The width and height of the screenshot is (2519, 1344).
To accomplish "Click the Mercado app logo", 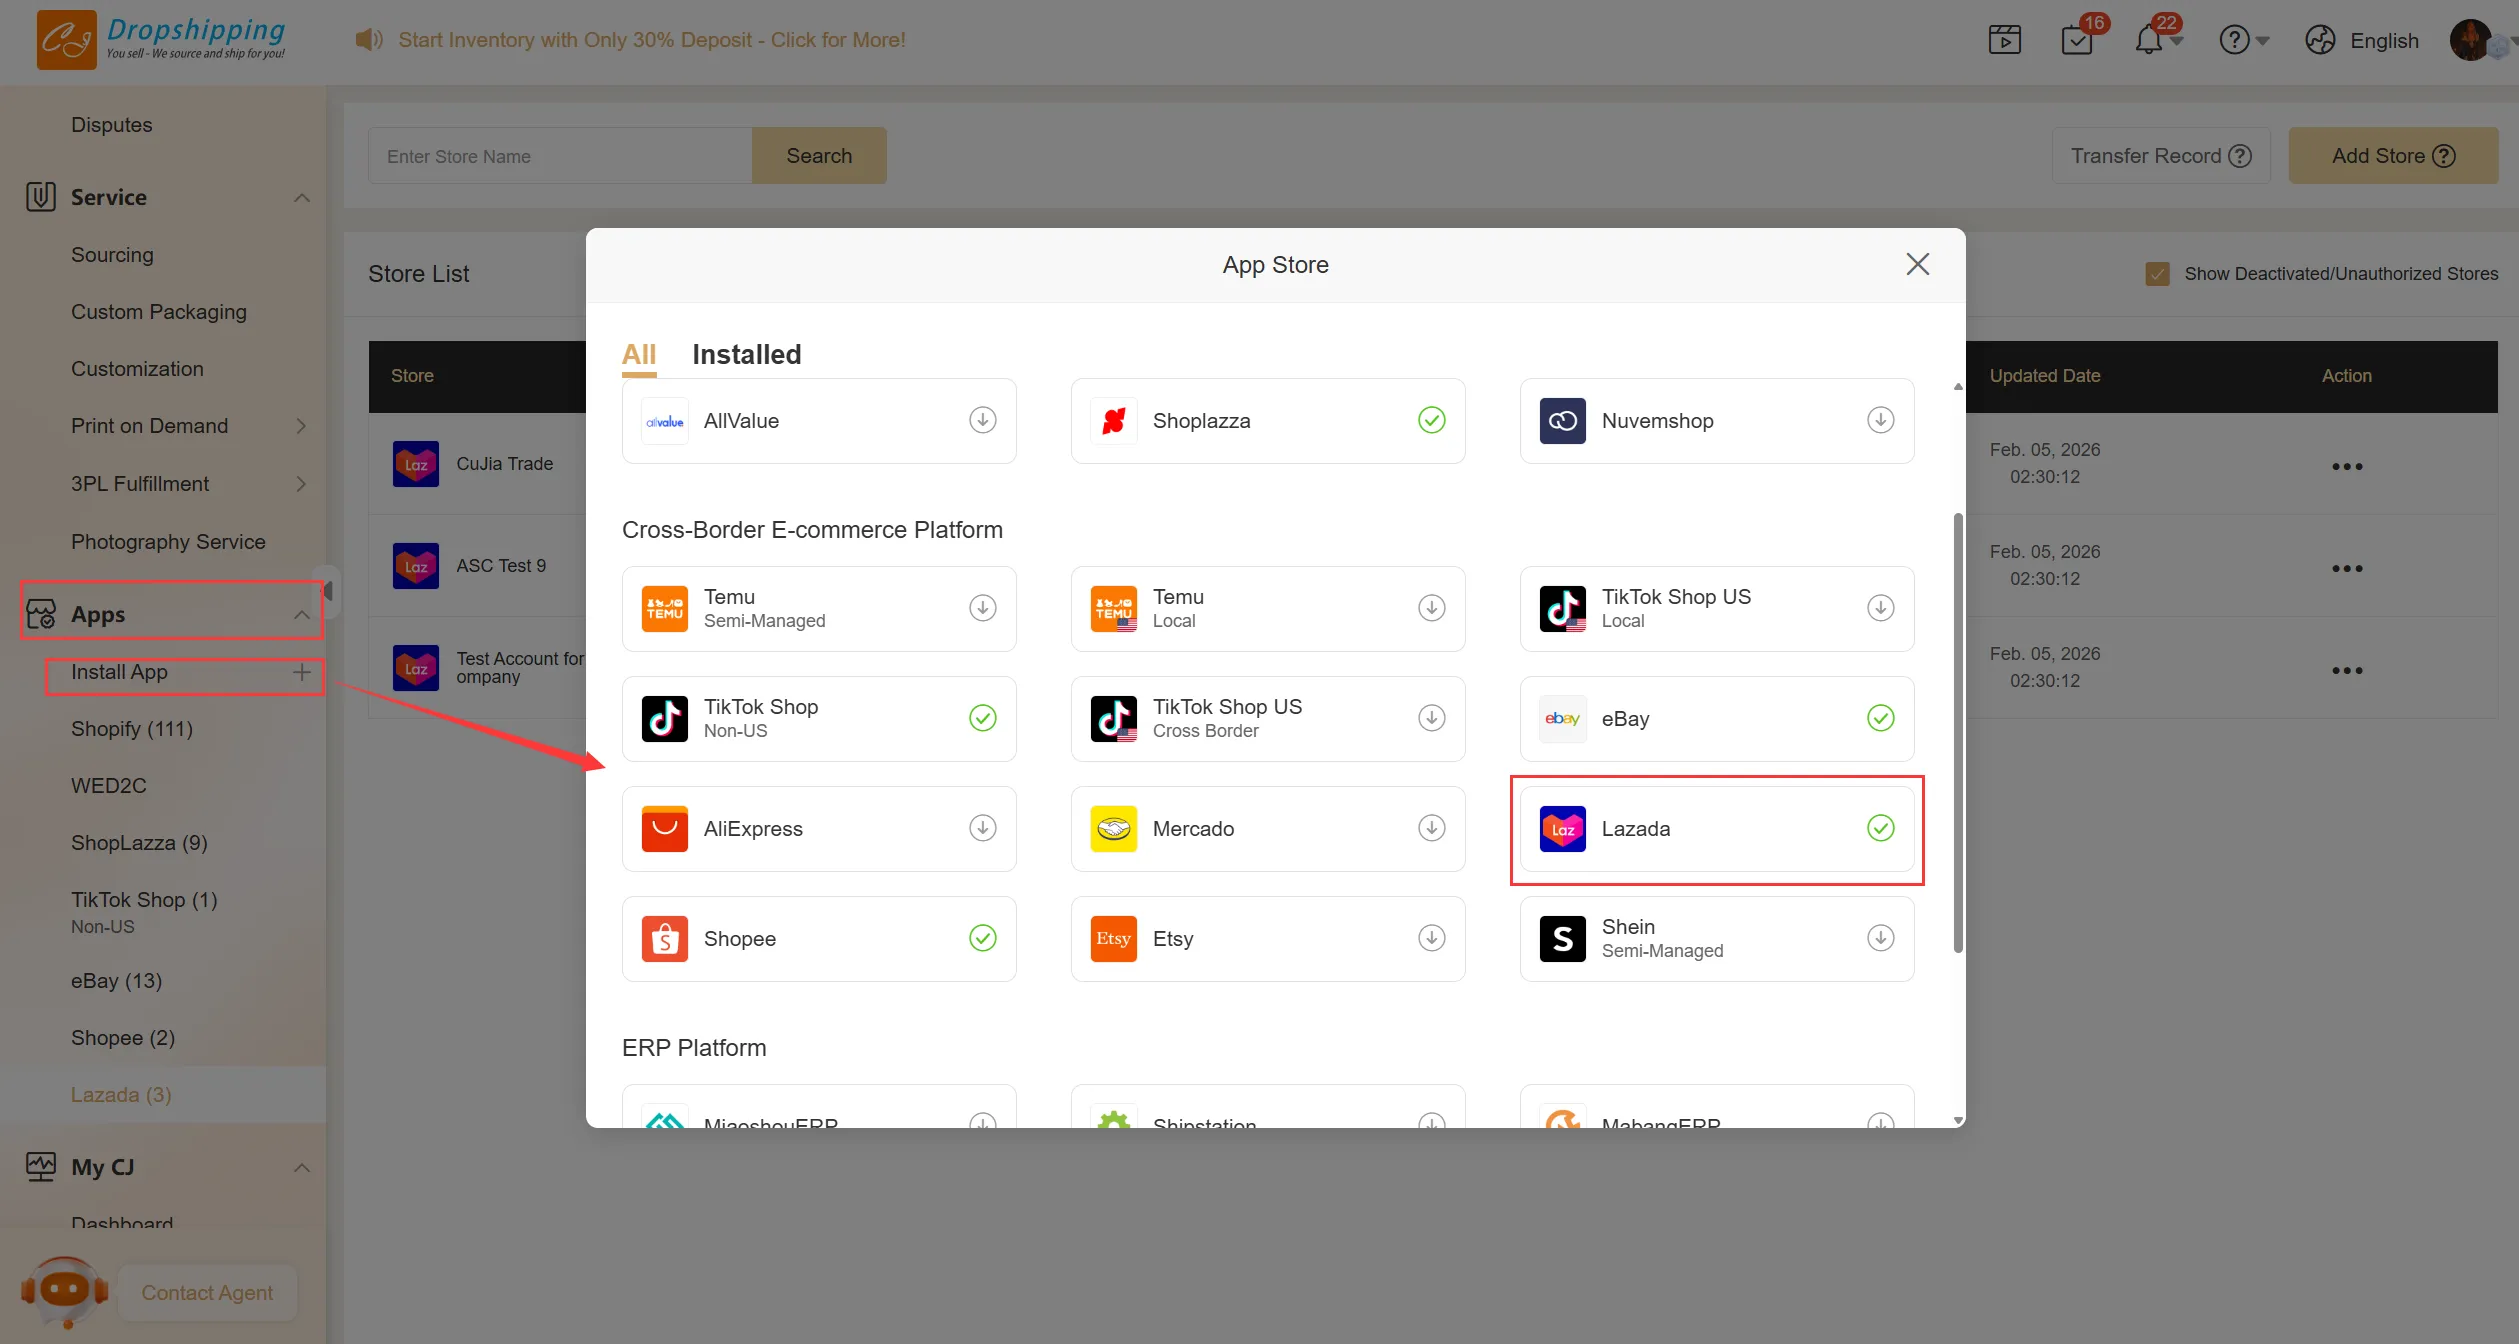I will [x=1113, y=828].
